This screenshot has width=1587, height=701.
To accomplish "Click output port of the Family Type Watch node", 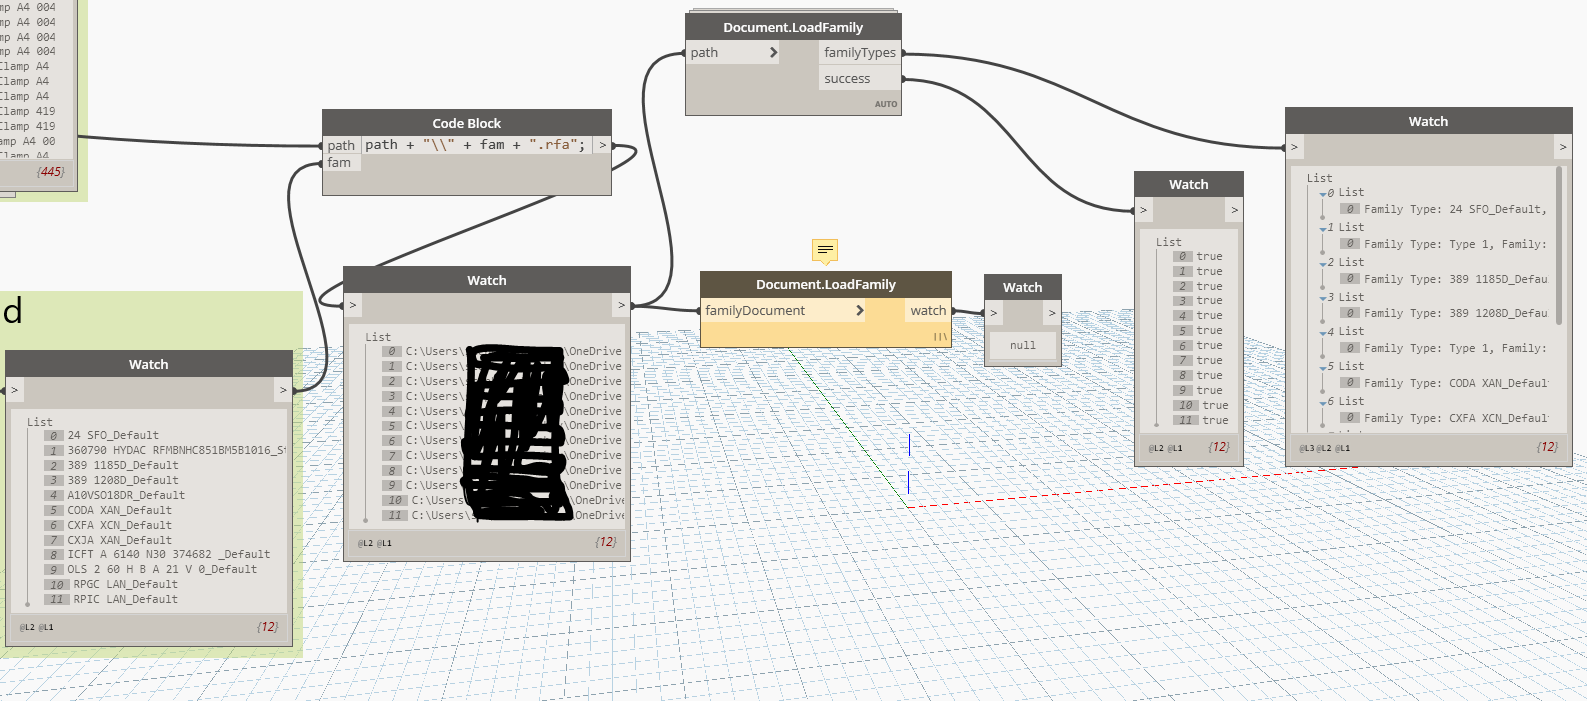I will tap(1563, 147).
